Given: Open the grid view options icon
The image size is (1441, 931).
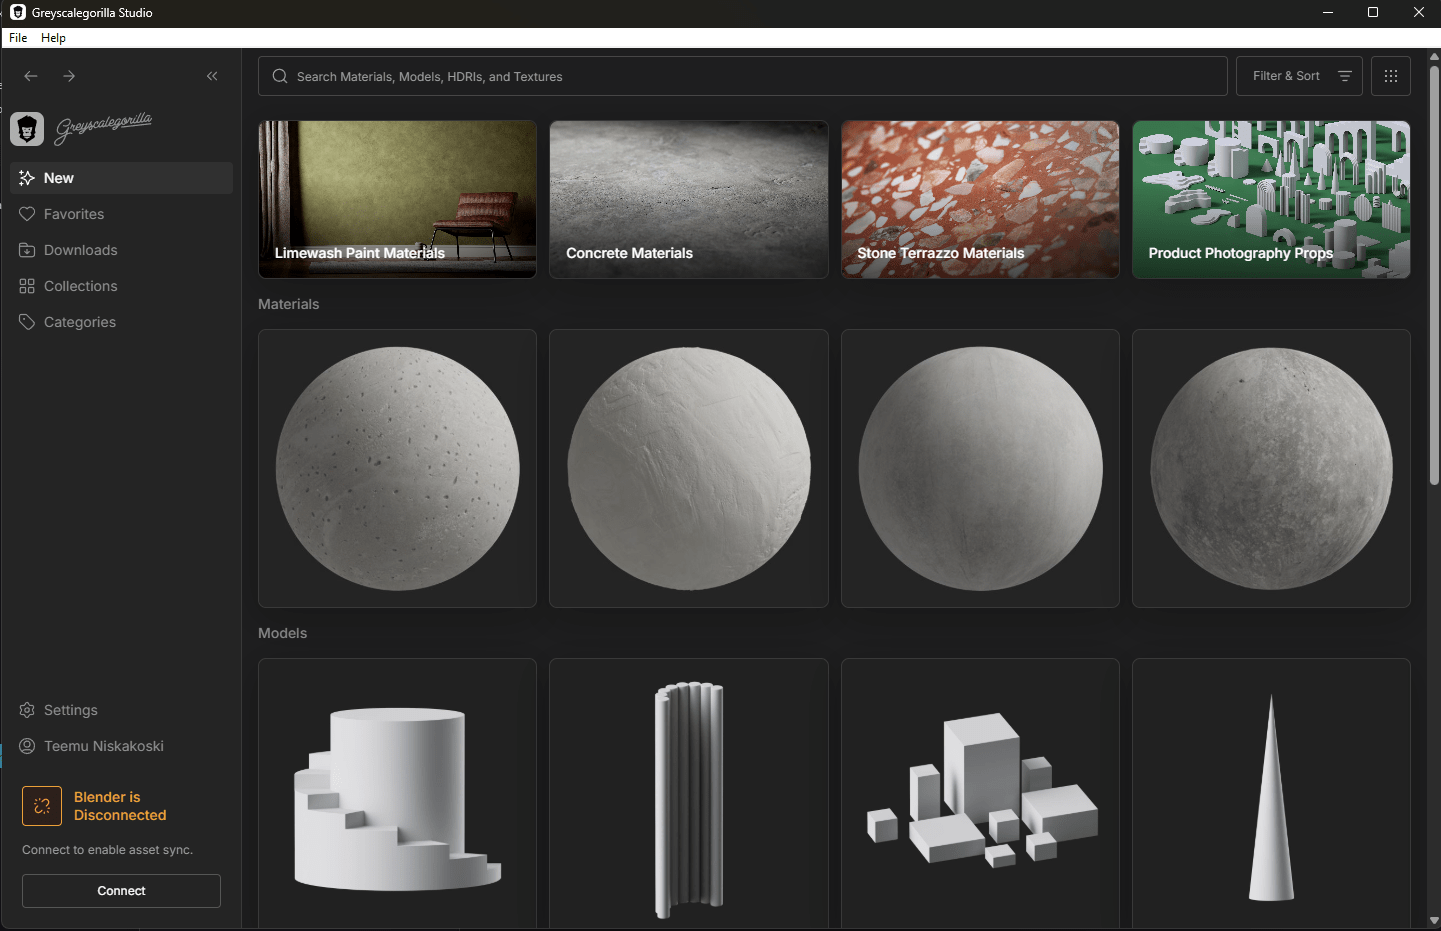Looking at the screenshot, I should coord(1391,76).
